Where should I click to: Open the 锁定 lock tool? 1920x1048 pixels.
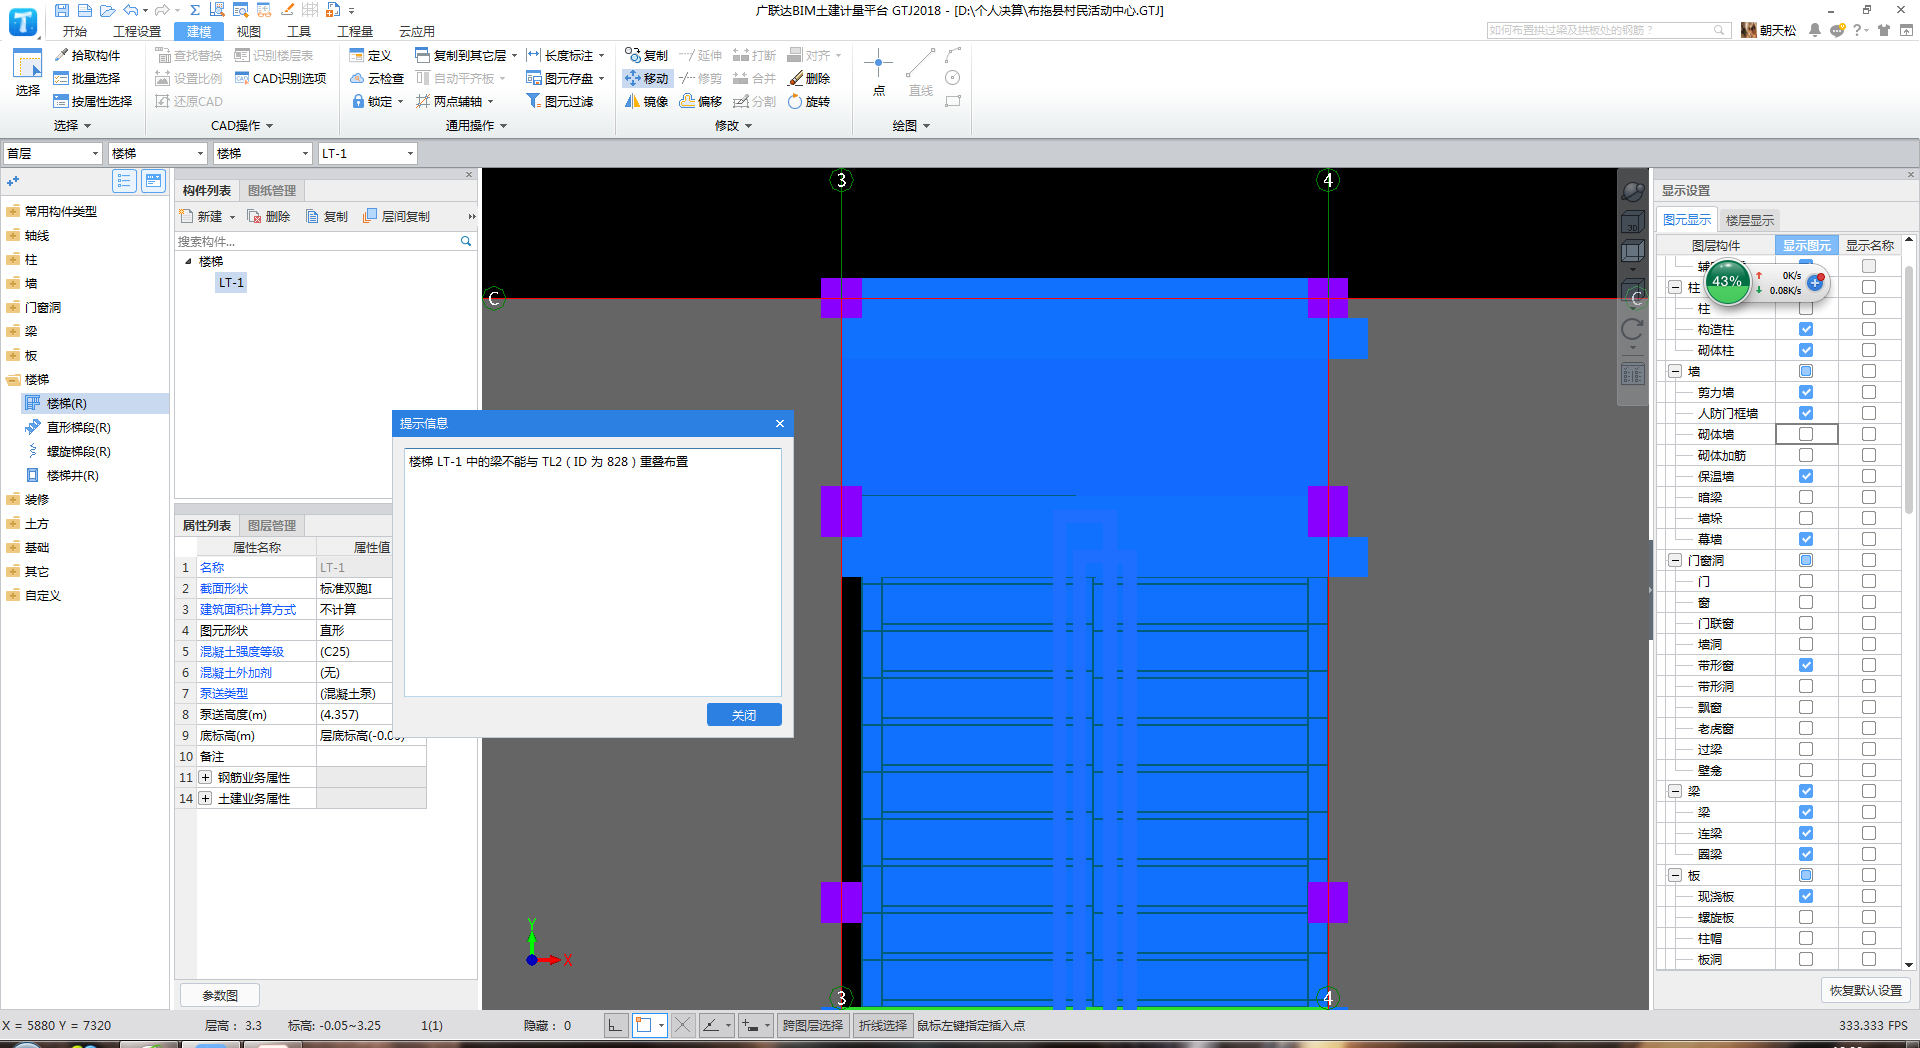pyautogui.click(x=377, y=101)
